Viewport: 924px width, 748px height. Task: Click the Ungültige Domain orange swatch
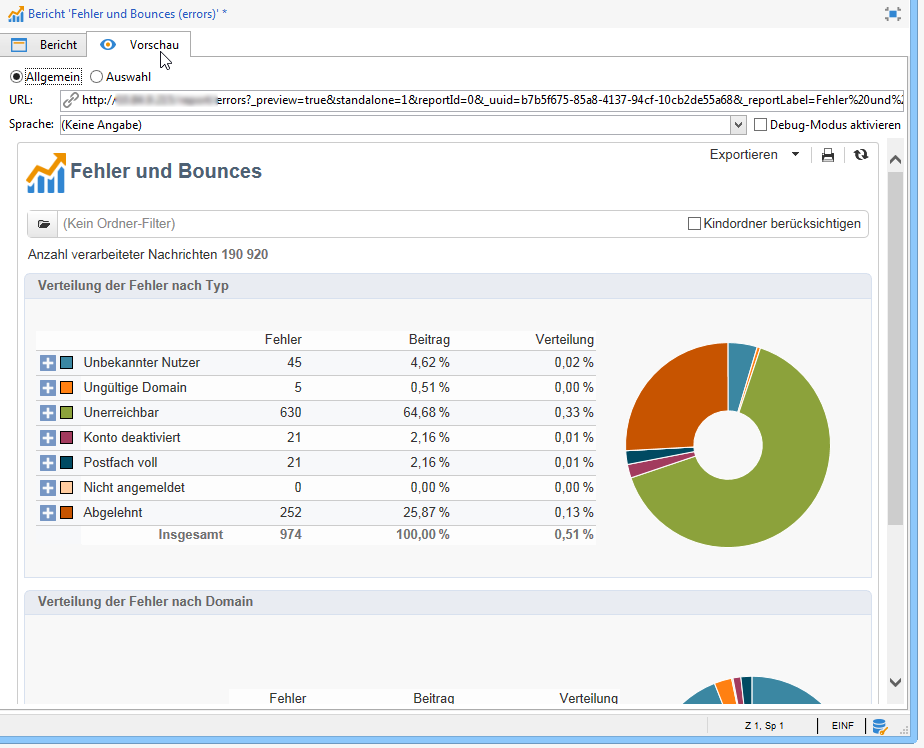(67, 388)
